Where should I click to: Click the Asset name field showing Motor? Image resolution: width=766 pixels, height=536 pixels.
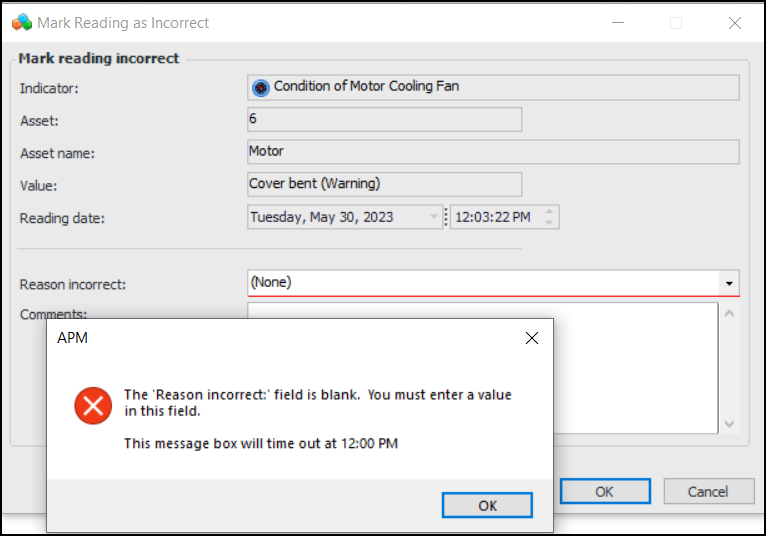[x=492, y=152]
